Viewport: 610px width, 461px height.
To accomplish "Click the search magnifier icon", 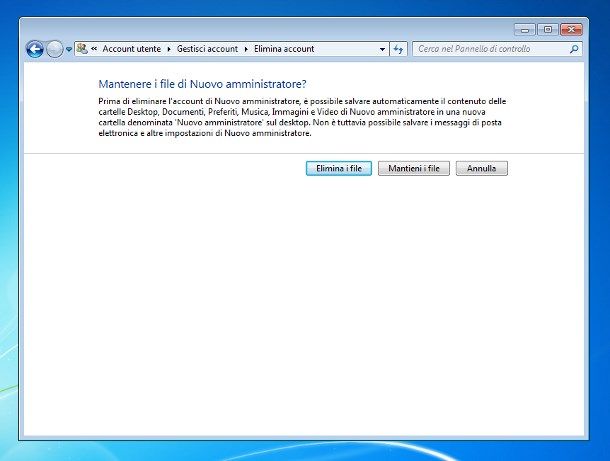I will tap(574, 49).
